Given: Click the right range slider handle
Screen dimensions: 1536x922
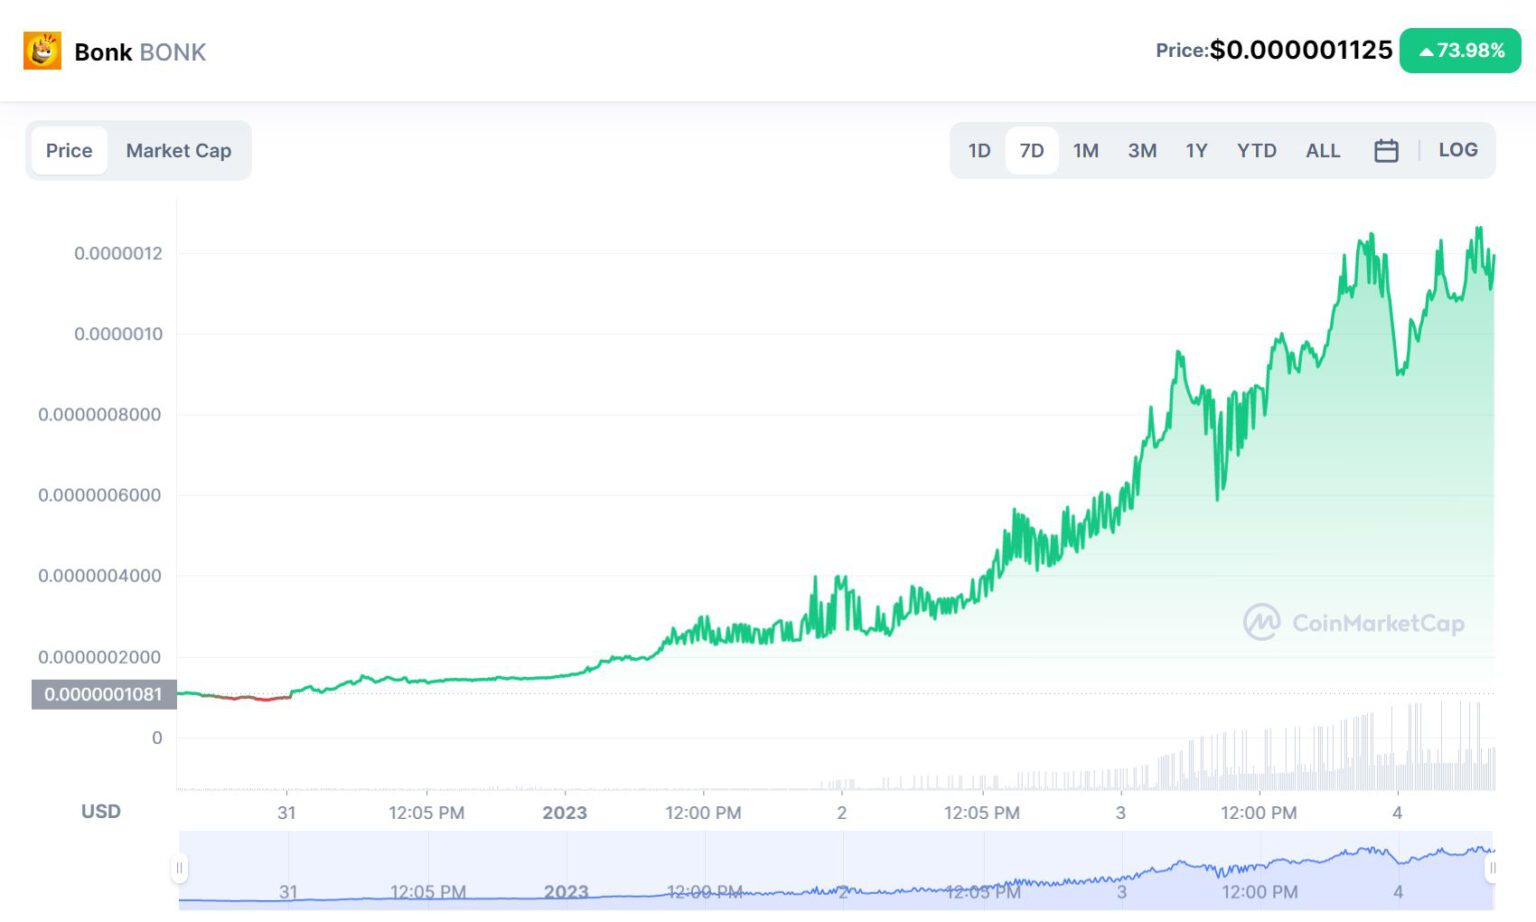Looking at the screenshot, I should coord(1492,868).
